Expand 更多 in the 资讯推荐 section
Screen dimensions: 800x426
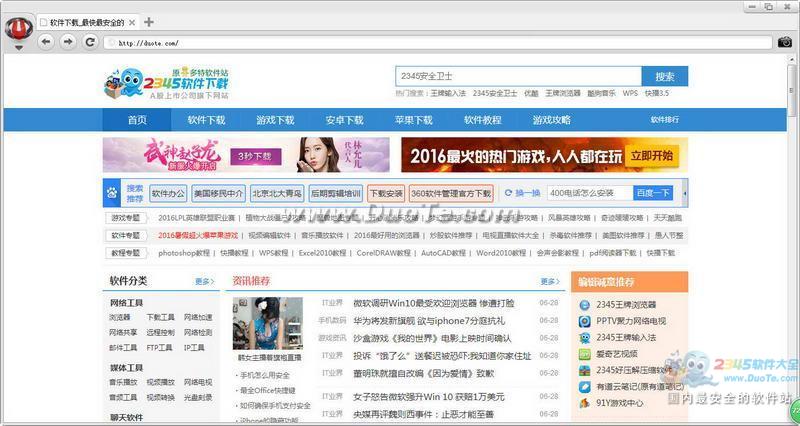(x=550, y=281)
